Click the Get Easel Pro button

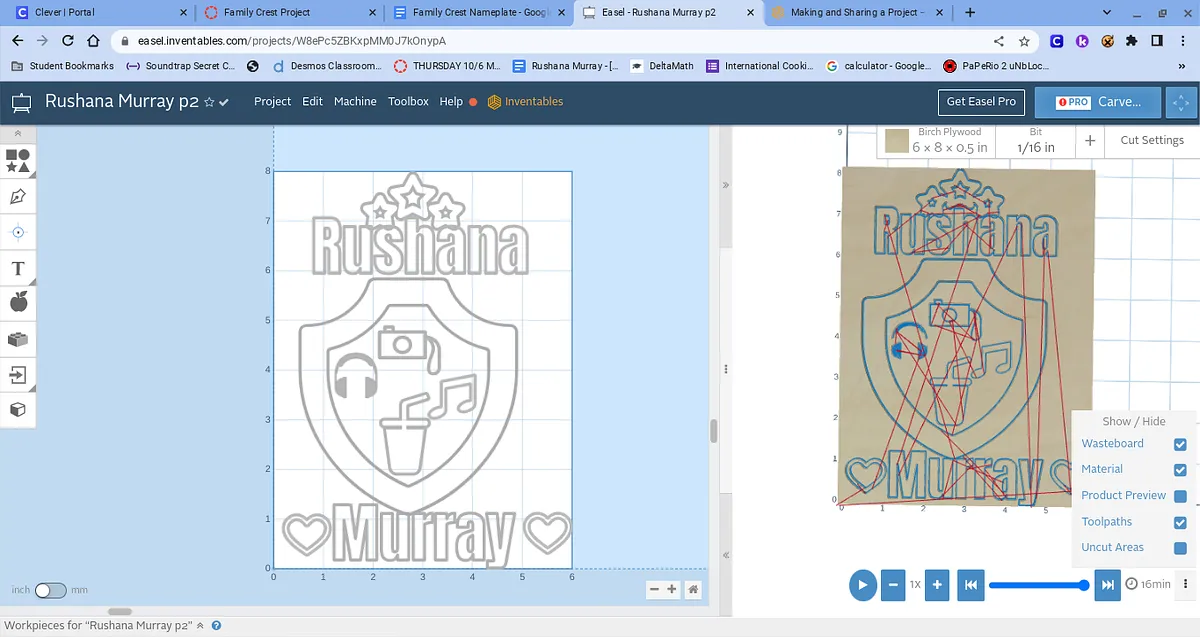(981, 102)
